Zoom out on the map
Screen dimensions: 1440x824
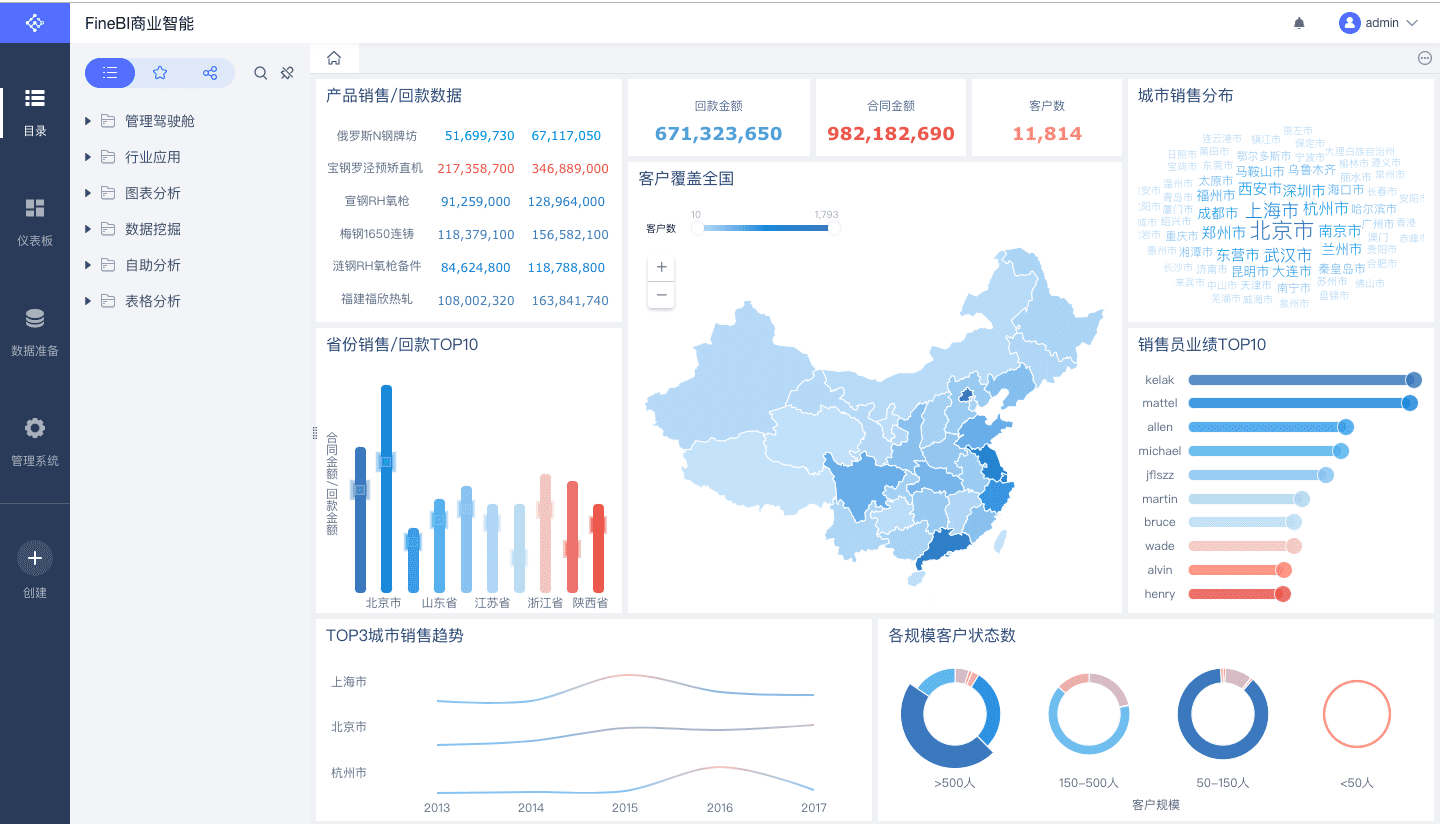[661, 295]
